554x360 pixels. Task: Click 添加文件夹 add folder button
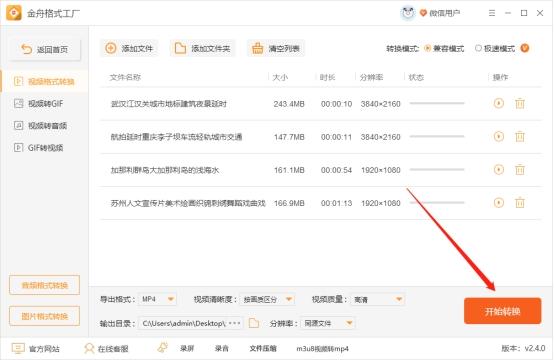pos(203,48)
